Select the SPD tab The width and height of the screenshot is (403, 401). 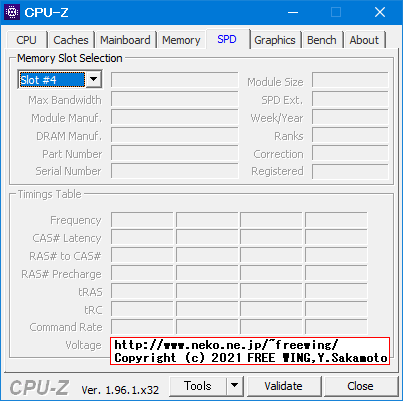[227, 39]
